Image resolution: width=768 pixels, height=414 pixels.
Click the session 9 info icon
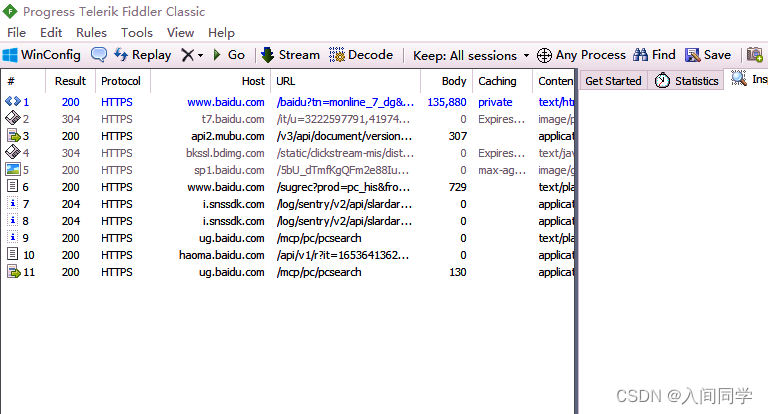tap(12, 237)
